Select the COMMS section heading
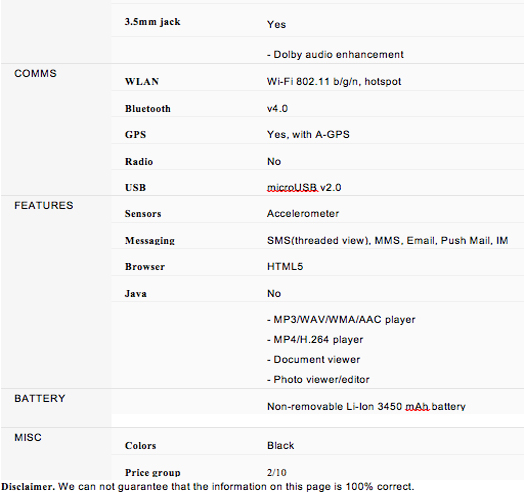Screen dimensions: 524x492 click(x=35, y=73)
